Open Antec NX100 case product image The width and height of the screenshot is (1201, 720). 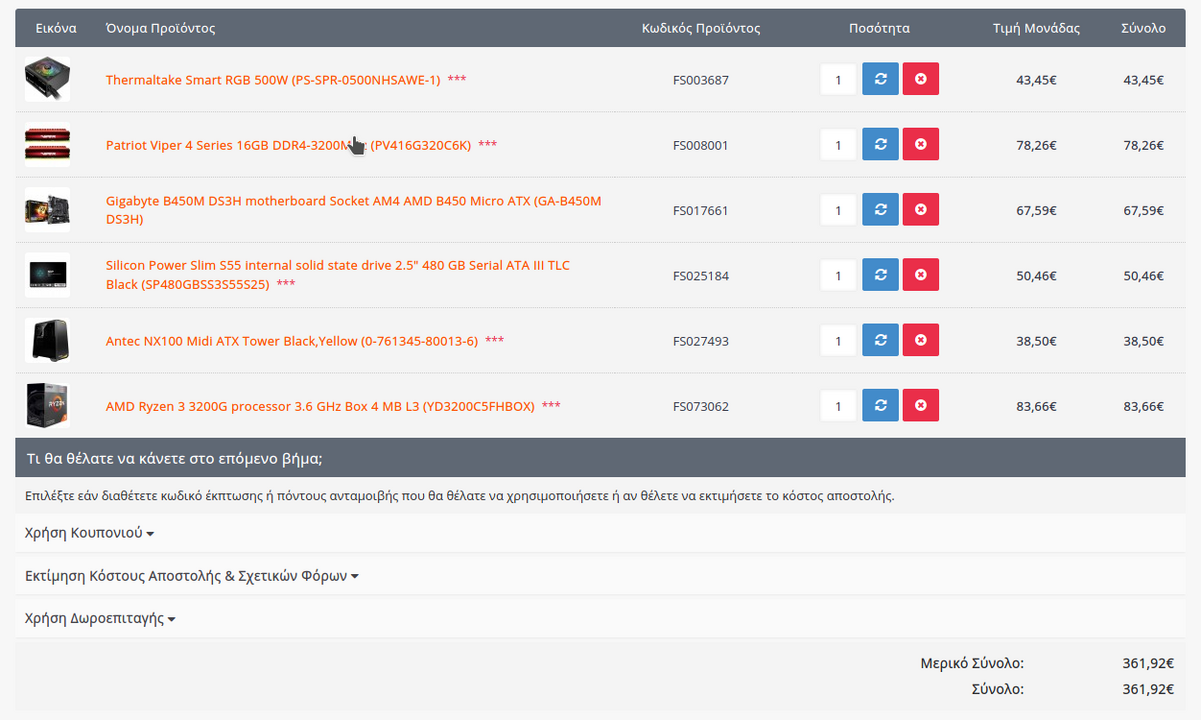pos(47,341)
